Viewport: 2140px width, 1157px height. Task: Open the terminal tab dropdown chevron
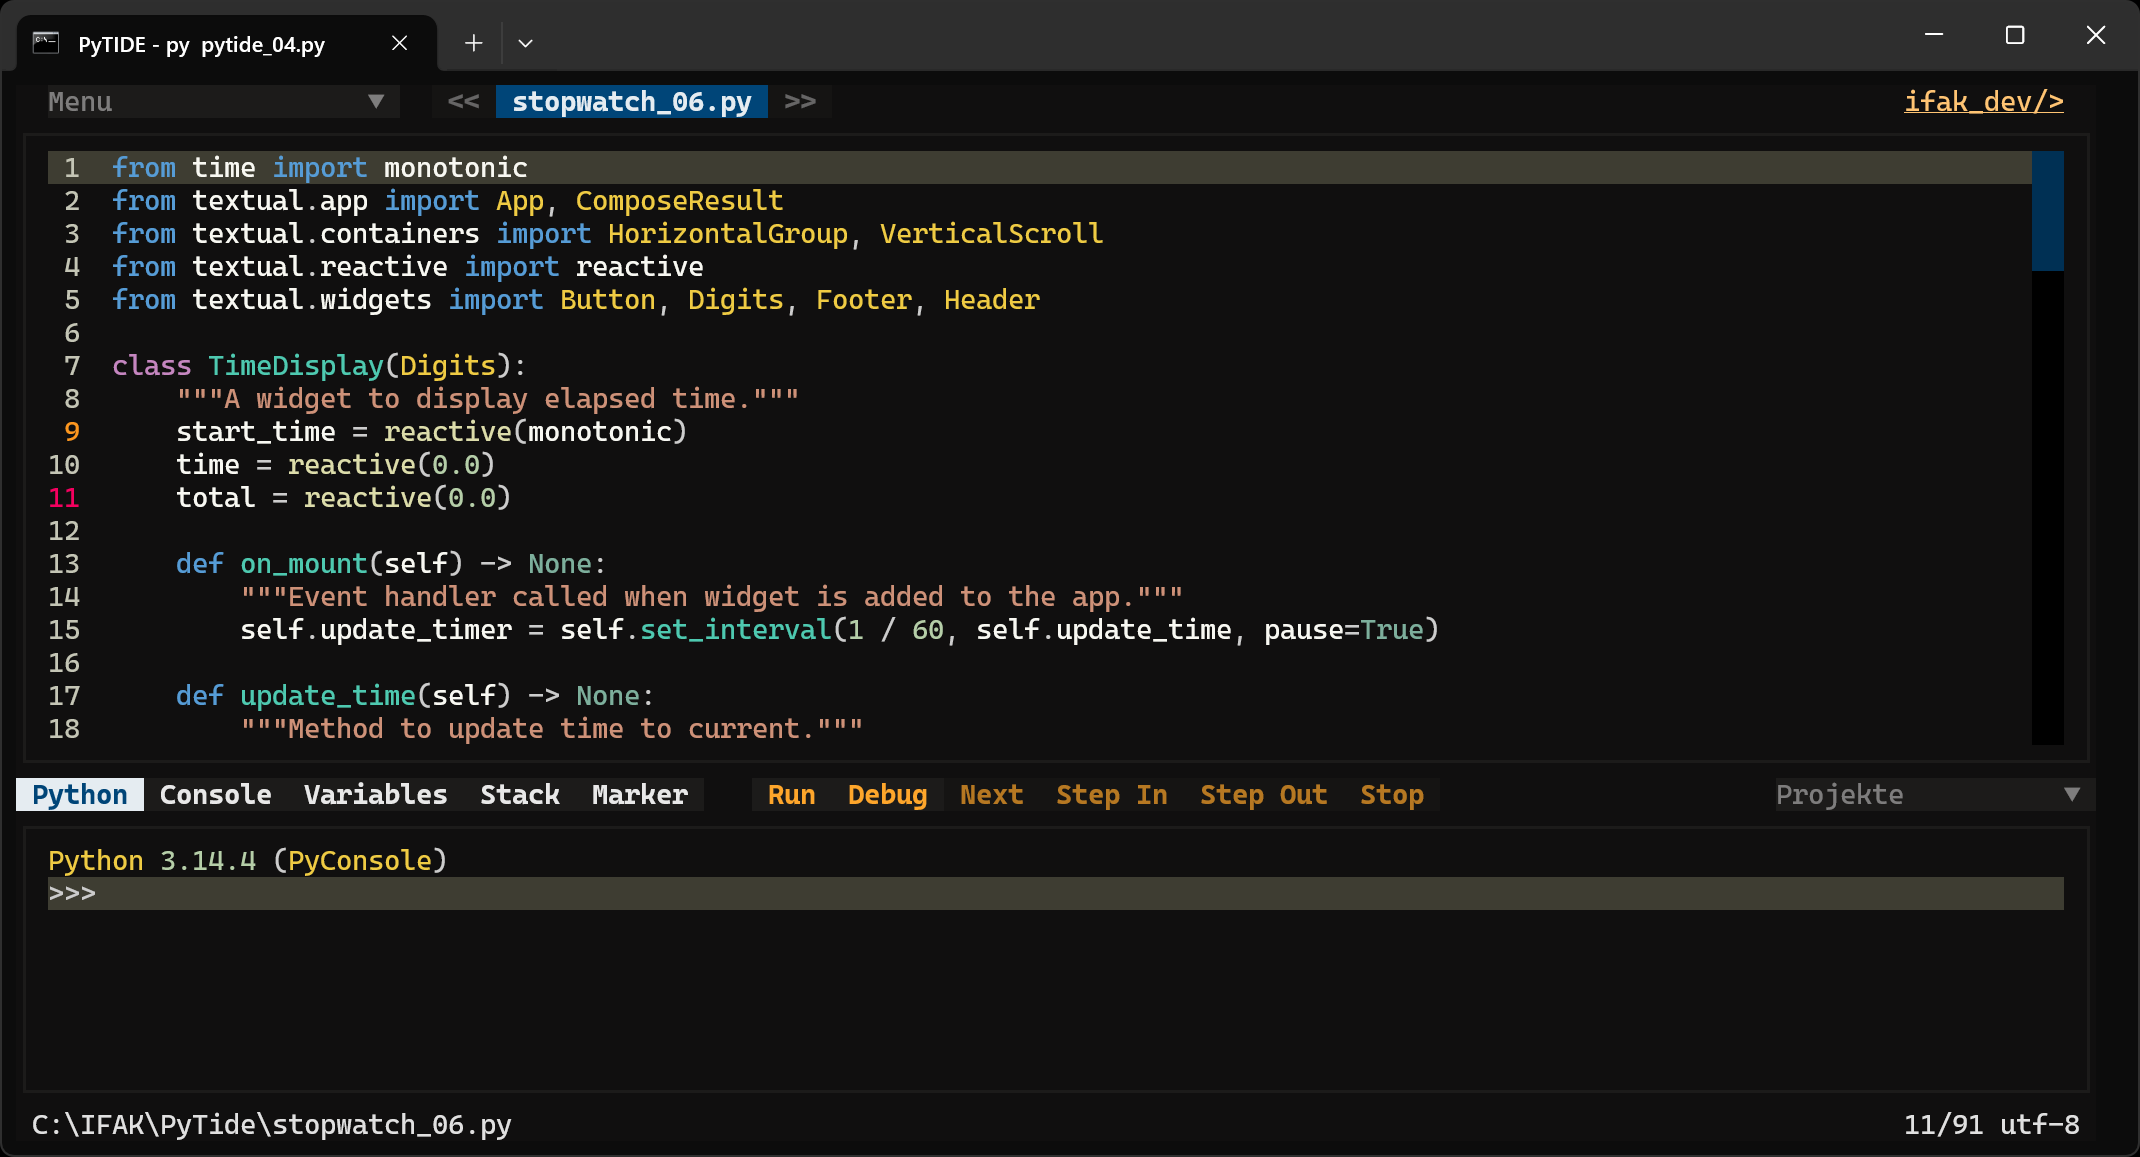click(525, 43)
